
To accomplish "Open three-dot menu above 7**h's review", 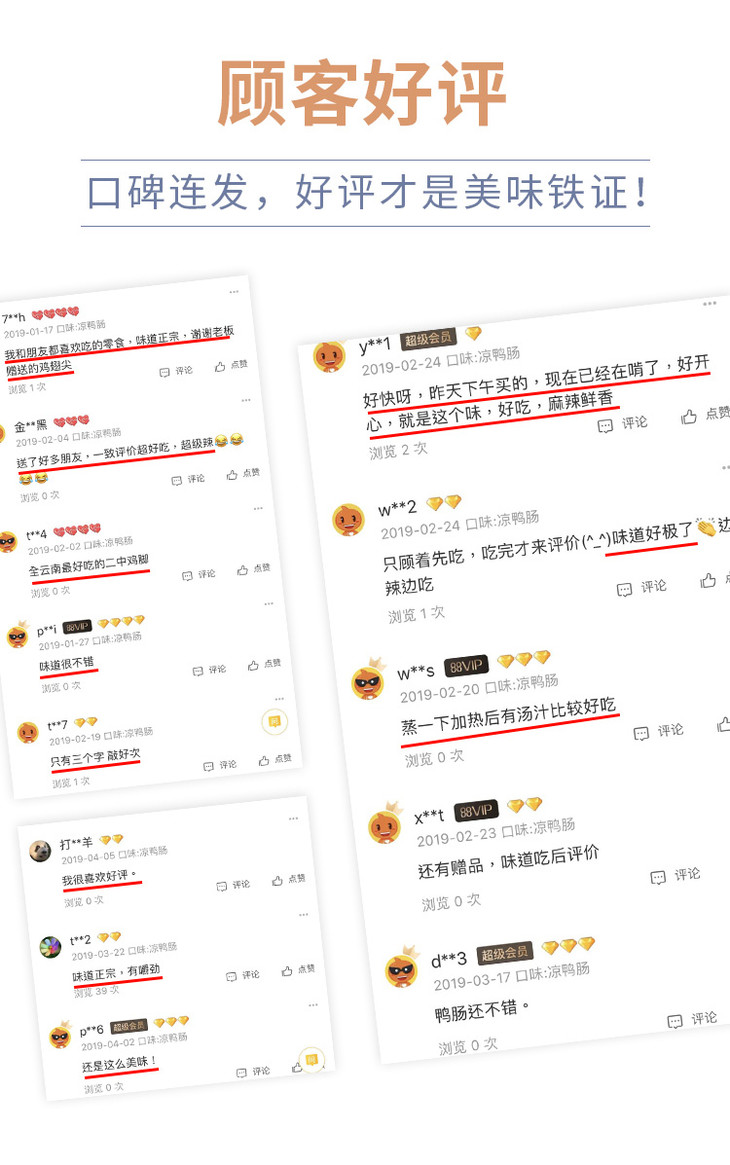I will pyautogui.click(x=234, y=292).
